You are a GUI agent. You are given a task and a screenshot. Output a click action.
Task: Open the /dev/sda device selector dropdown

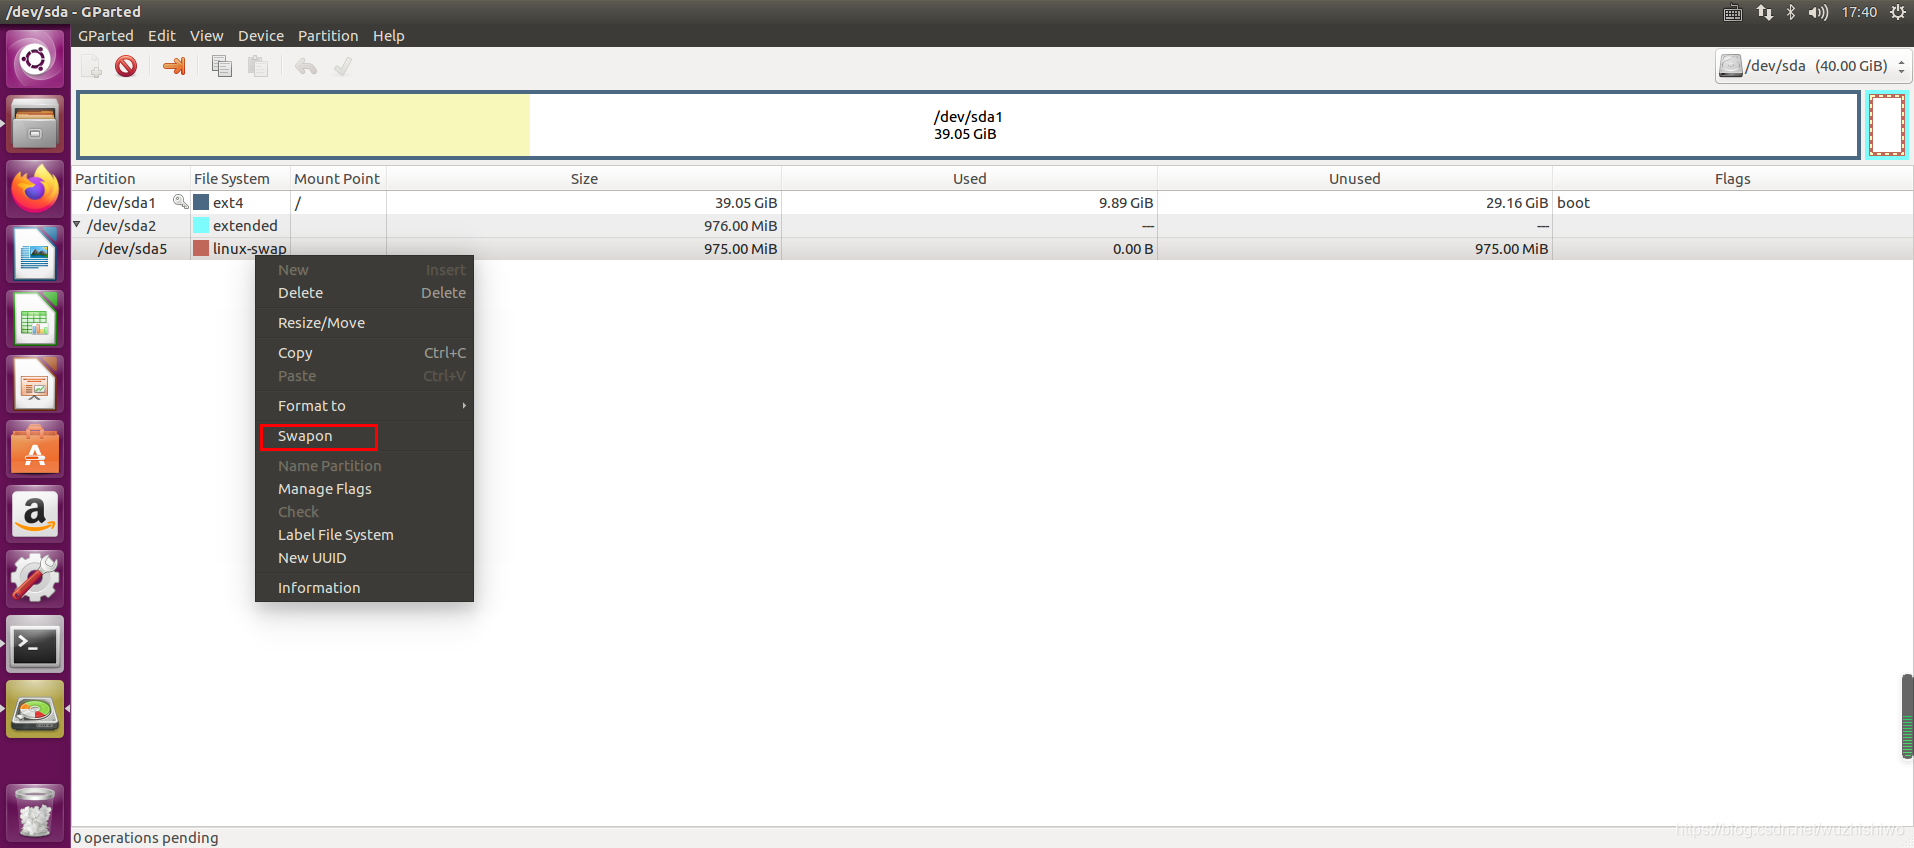coord(1812,66)
